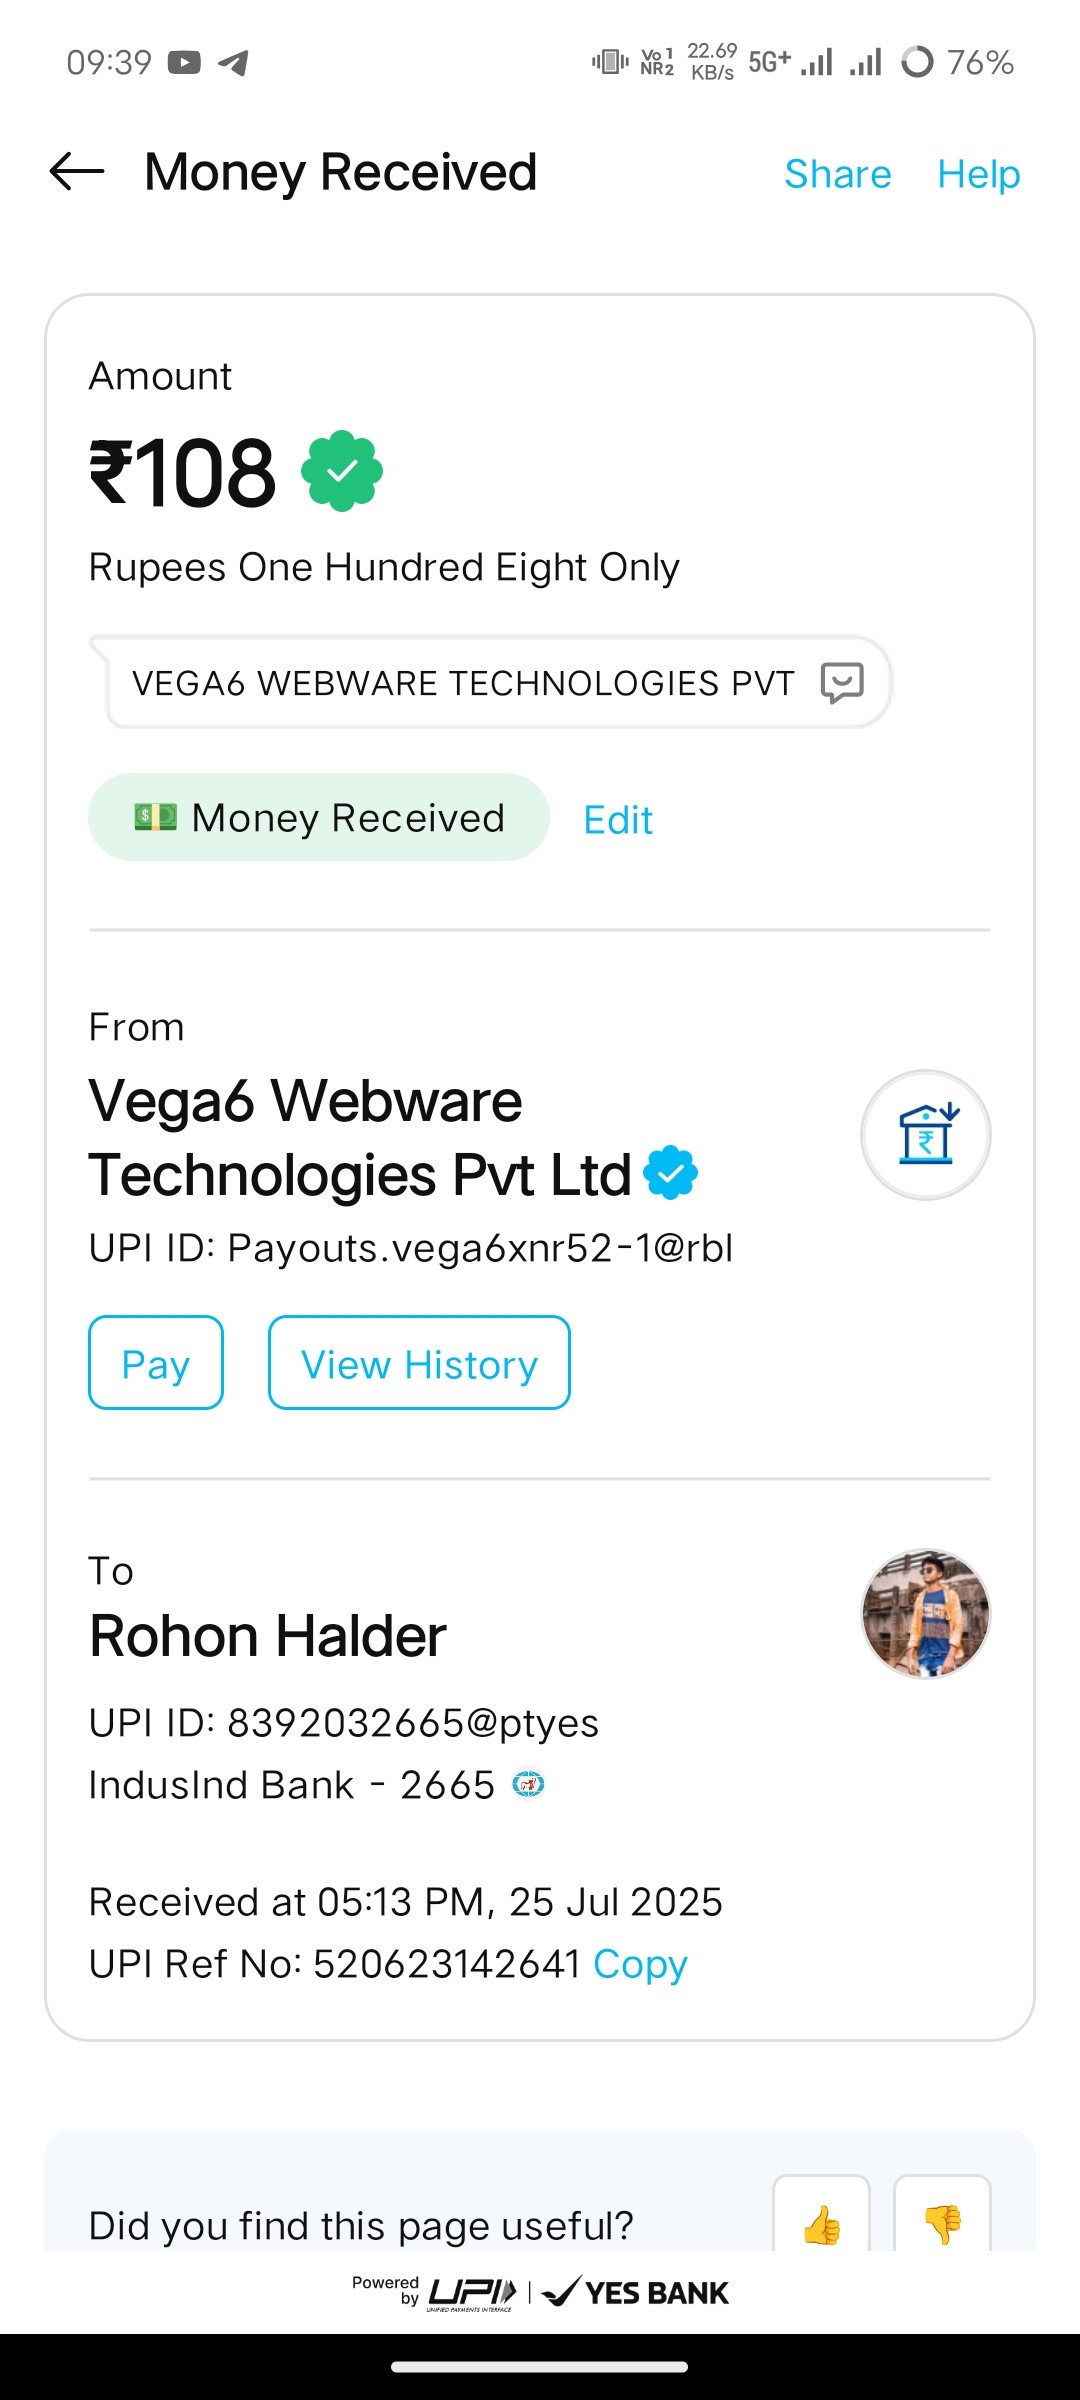Open Rohon Halder's profile photo

click(x=926, y=1613)
